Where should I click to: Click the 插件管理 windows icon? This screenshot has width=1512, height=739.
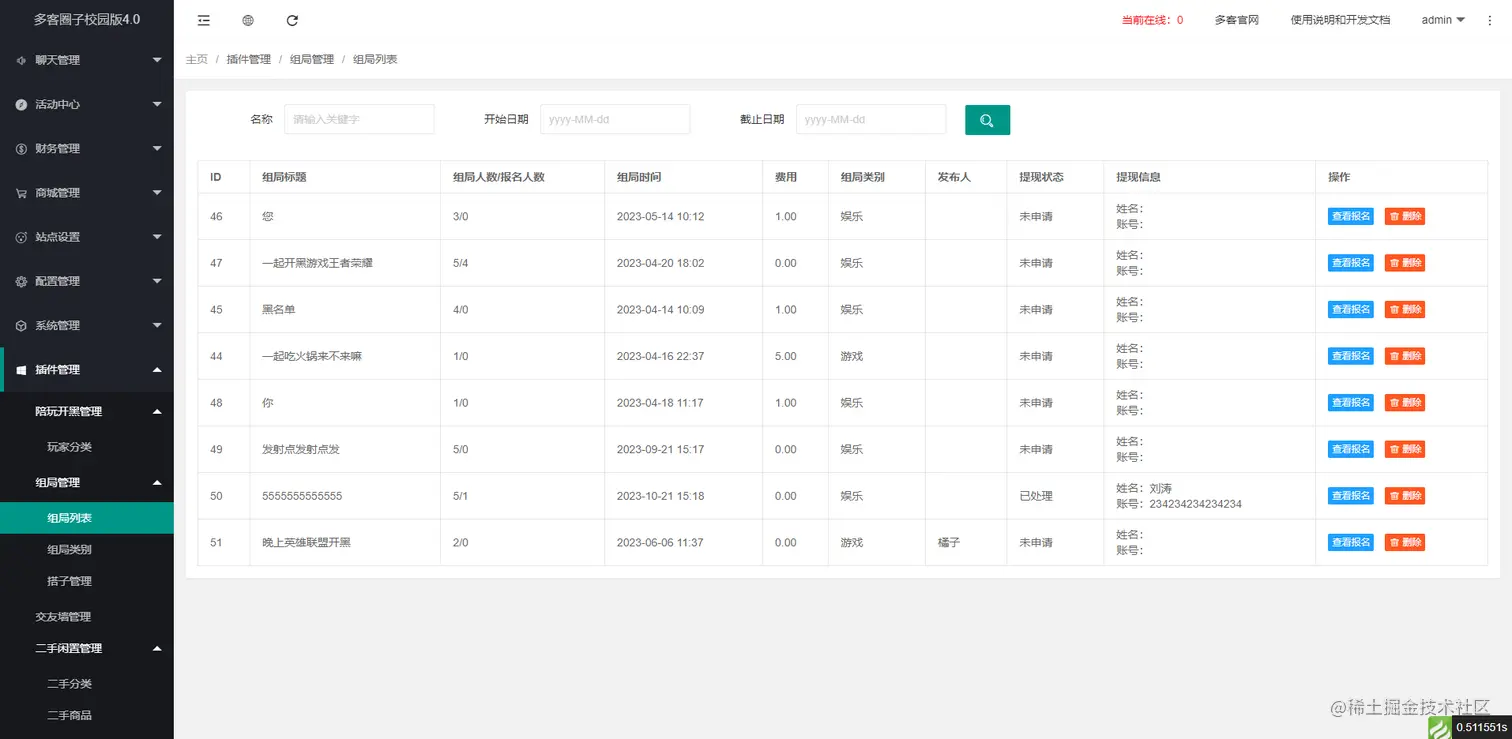coord(22,370)
